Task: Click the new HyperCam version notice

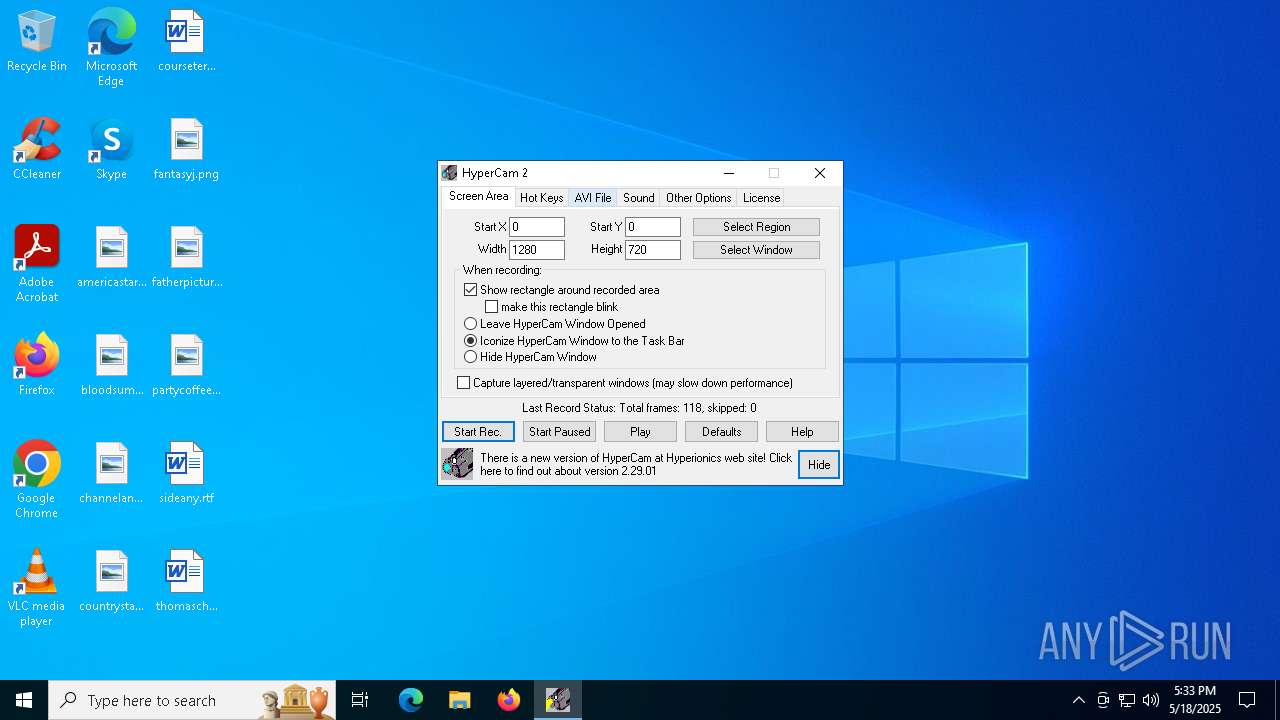Action: tap(636, 464)
